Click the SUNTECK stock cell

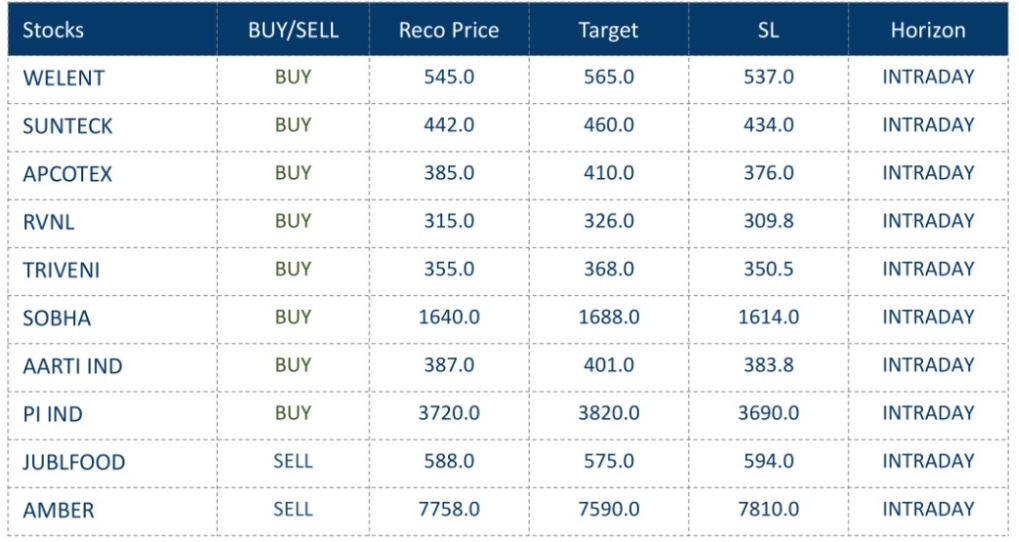click(x=68, y=126)
